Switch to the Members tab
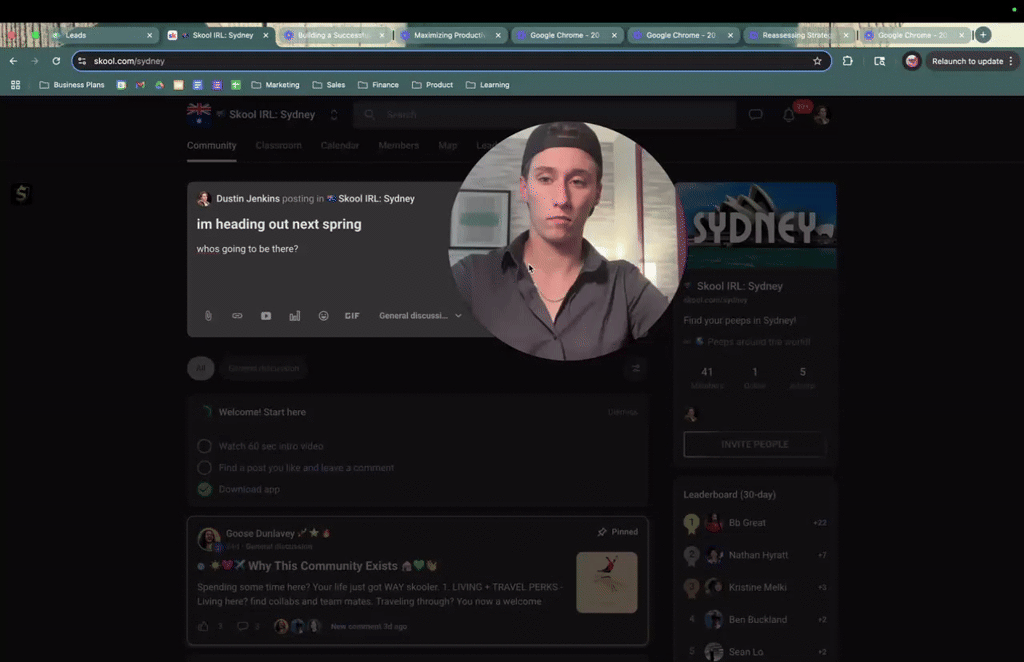The image size is (1024, 662). [398, 146]
